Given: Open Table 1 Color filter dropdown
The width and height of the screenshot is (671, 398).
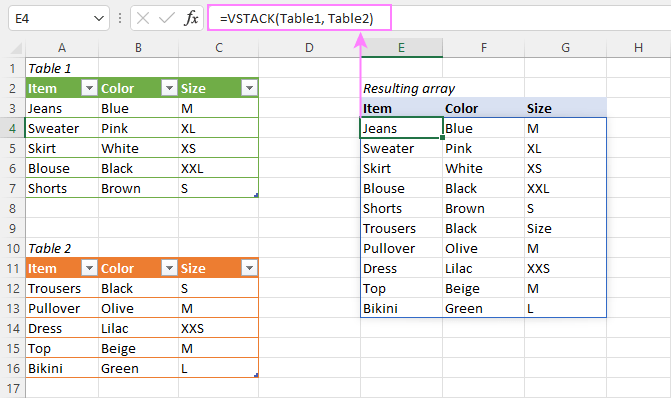Looking at the screenshot, I should coord(169,88).
